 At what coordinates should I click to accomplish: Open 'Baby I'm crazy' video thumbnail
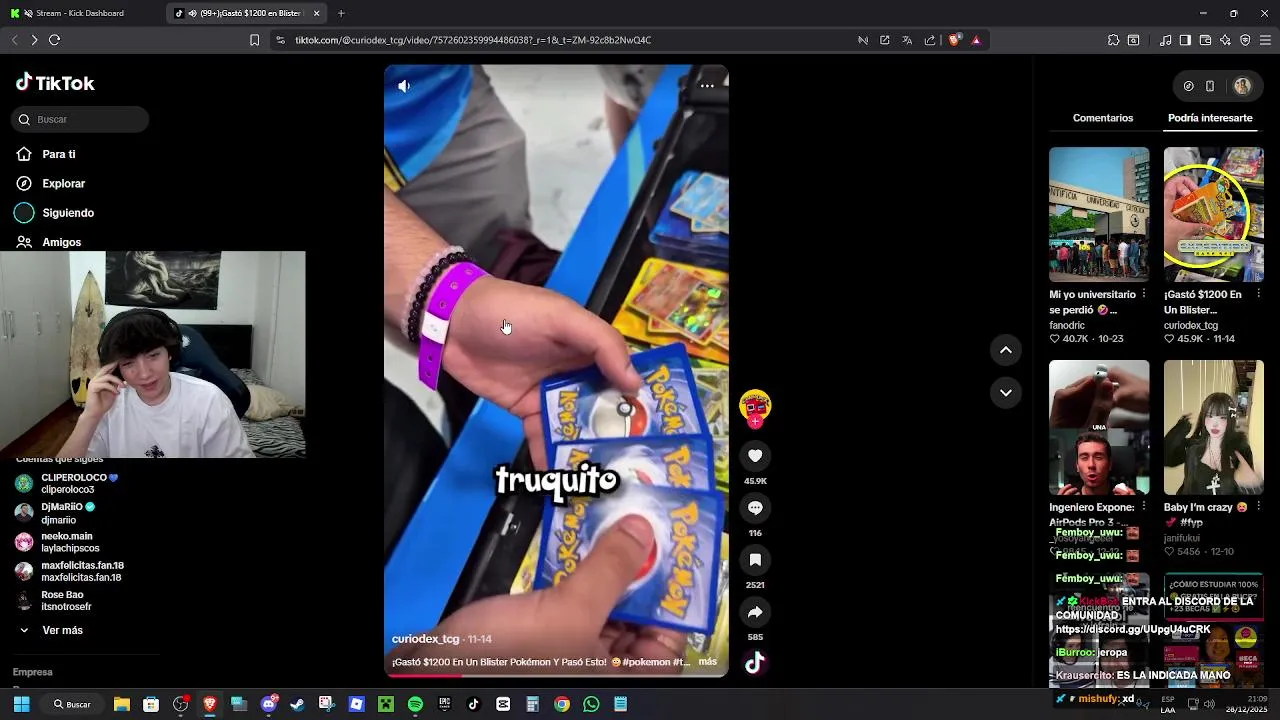tap(1213, 427)
